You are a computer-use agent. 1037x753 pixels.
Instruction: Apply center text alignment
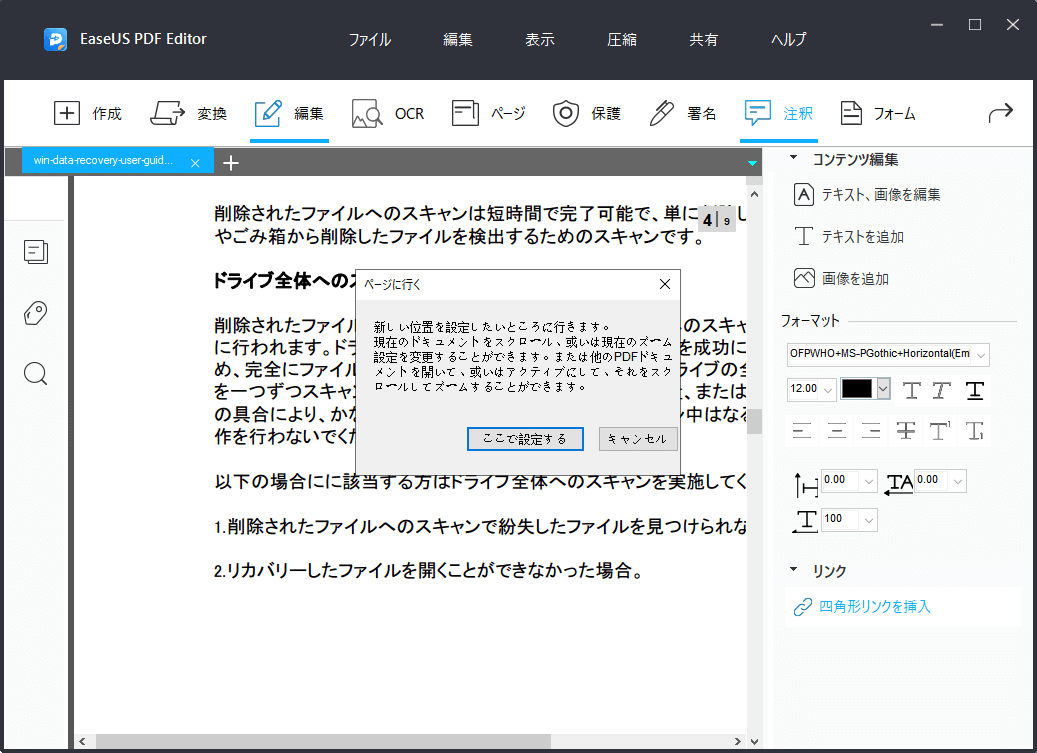(835, 431)
